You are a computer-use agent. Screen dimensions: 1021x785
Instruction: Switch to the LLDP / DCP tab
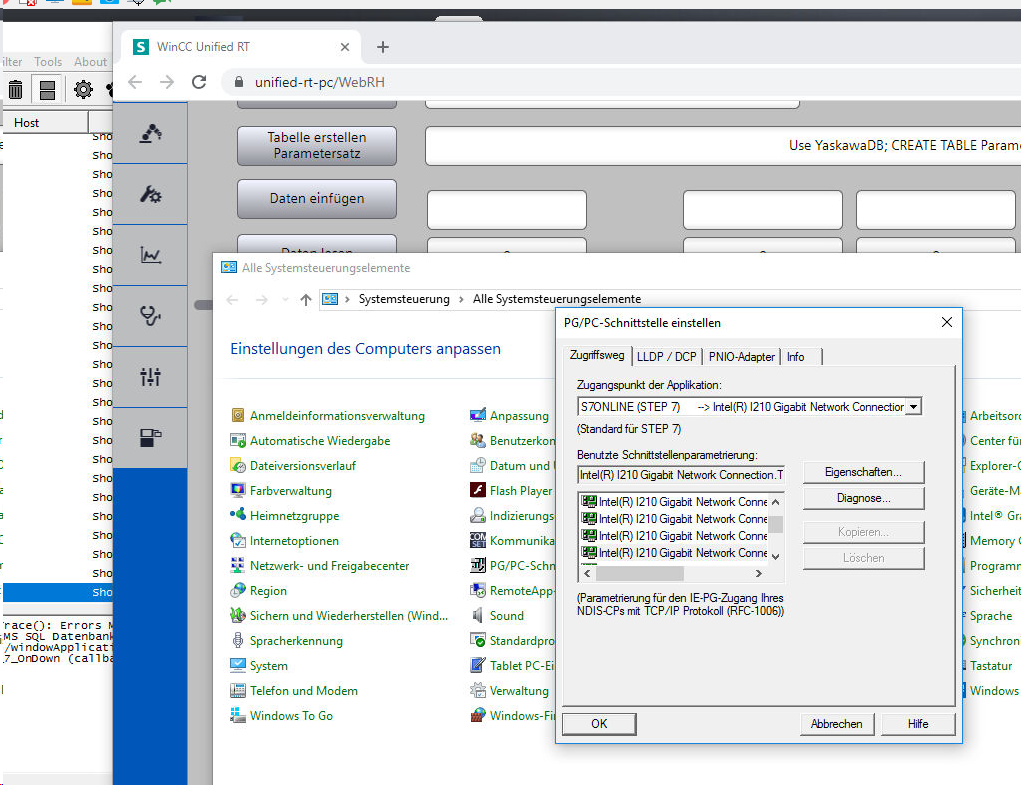[x=666, y=356]
